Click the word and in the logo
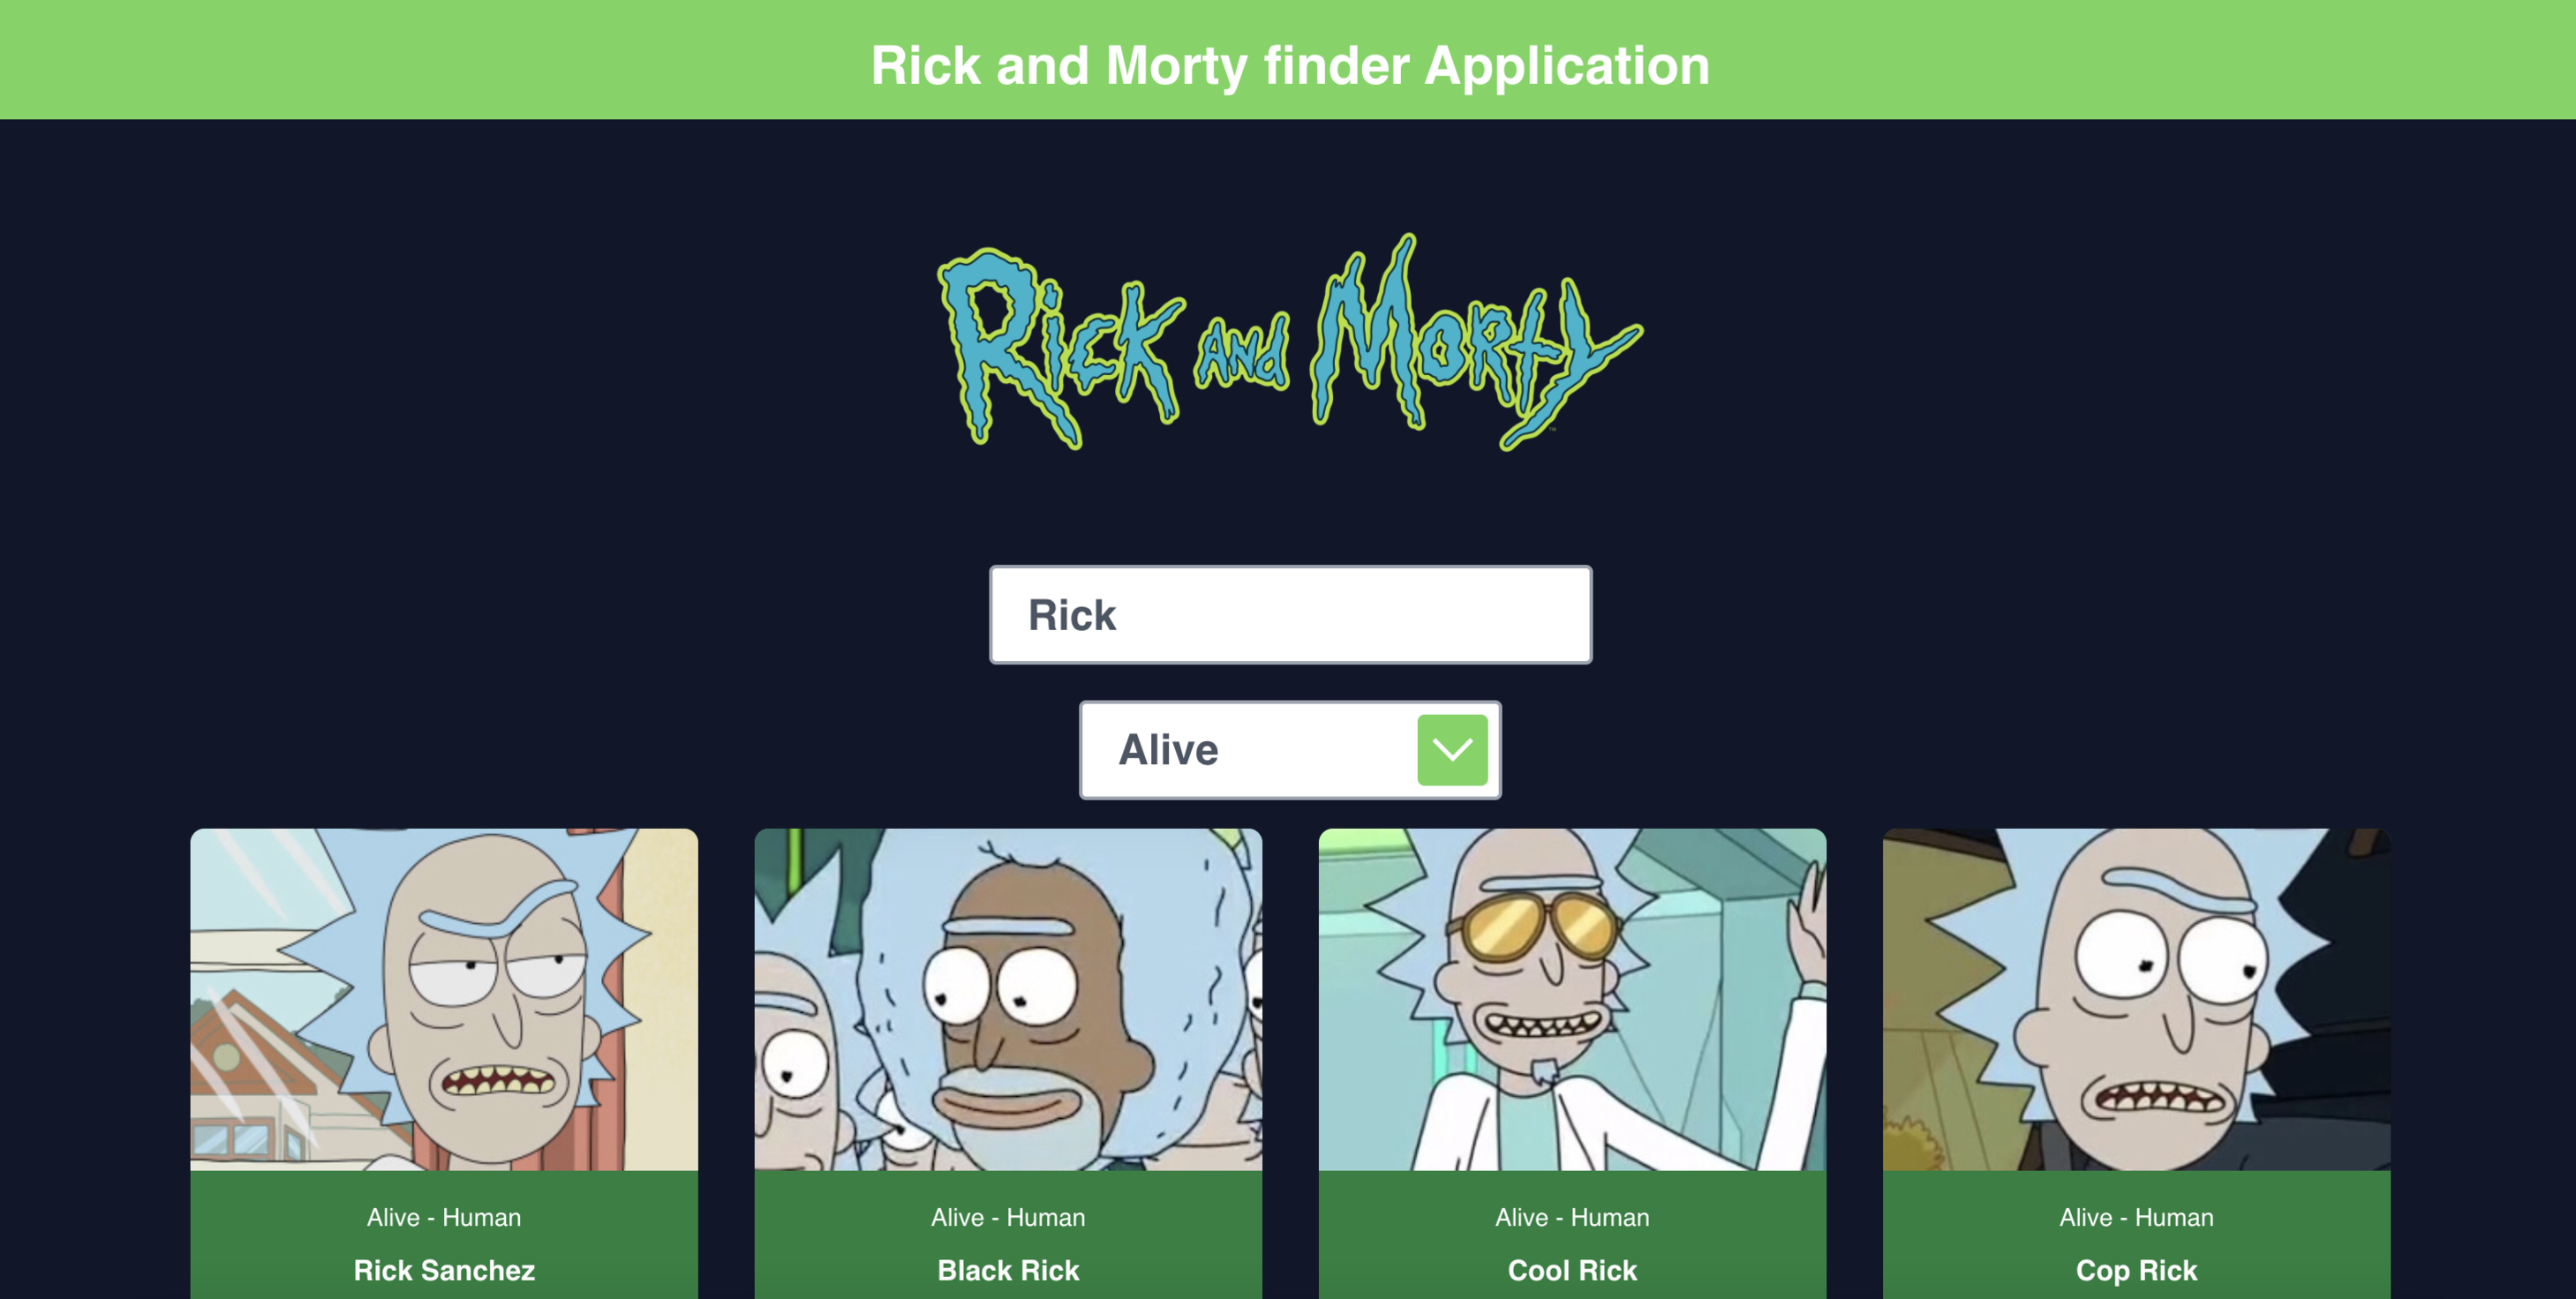Image resolution: width=2576 pixels, height=1299 pixels. (x=1243, y=352)
